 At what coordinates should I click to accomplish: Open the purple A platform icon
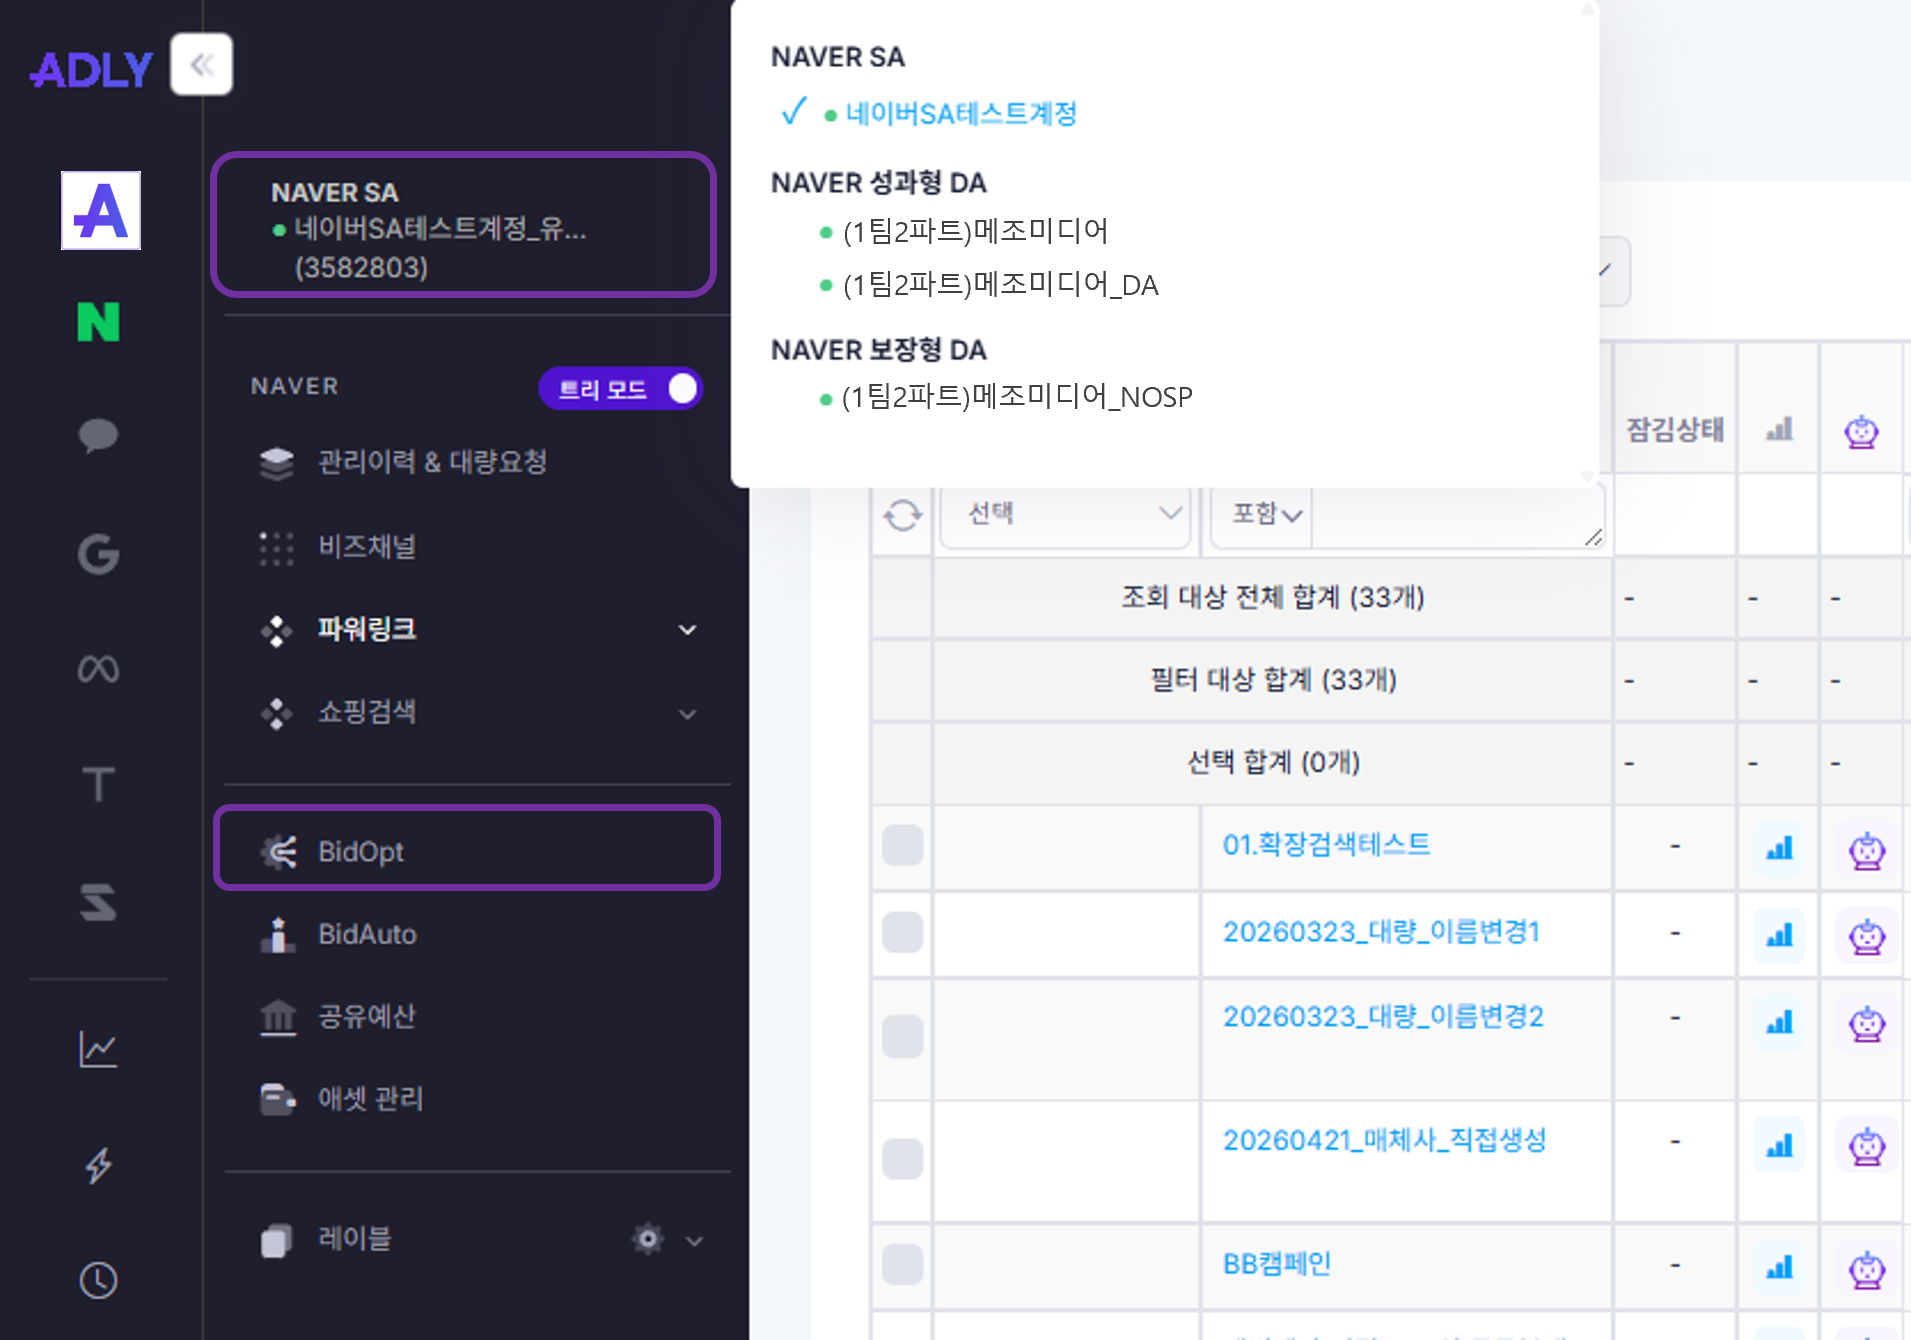tap(101, 210)
